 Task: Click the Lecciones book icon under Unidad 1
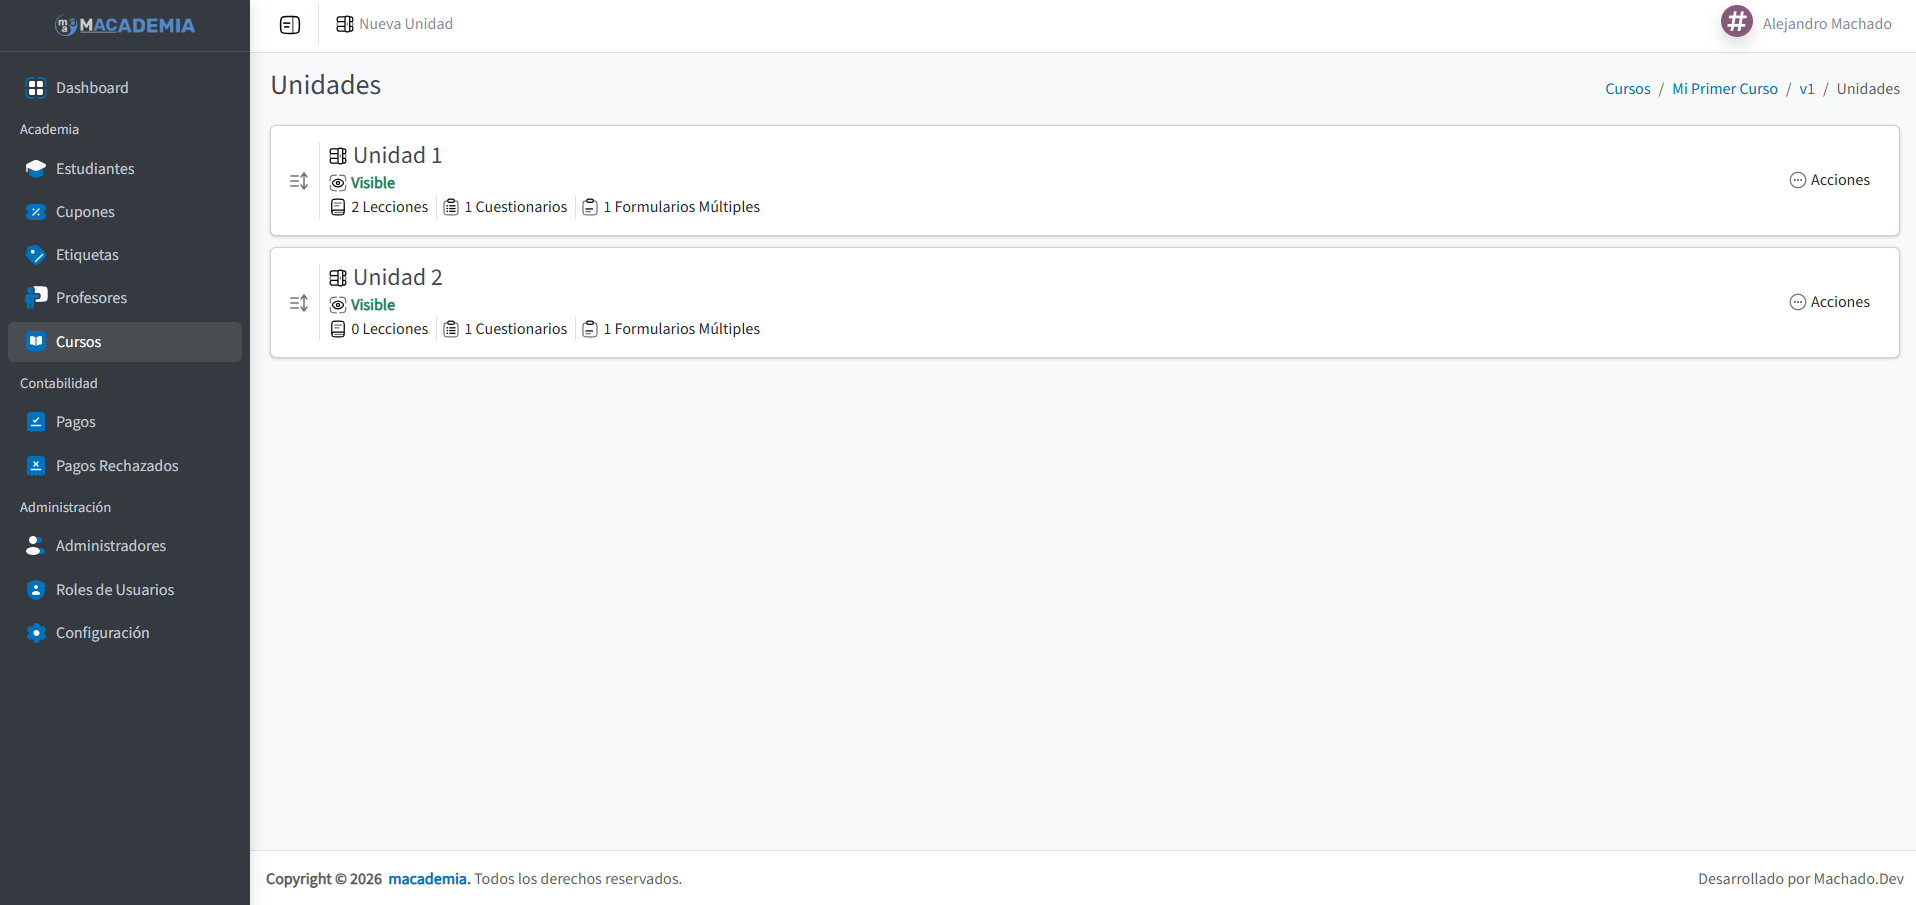point(338,207)
